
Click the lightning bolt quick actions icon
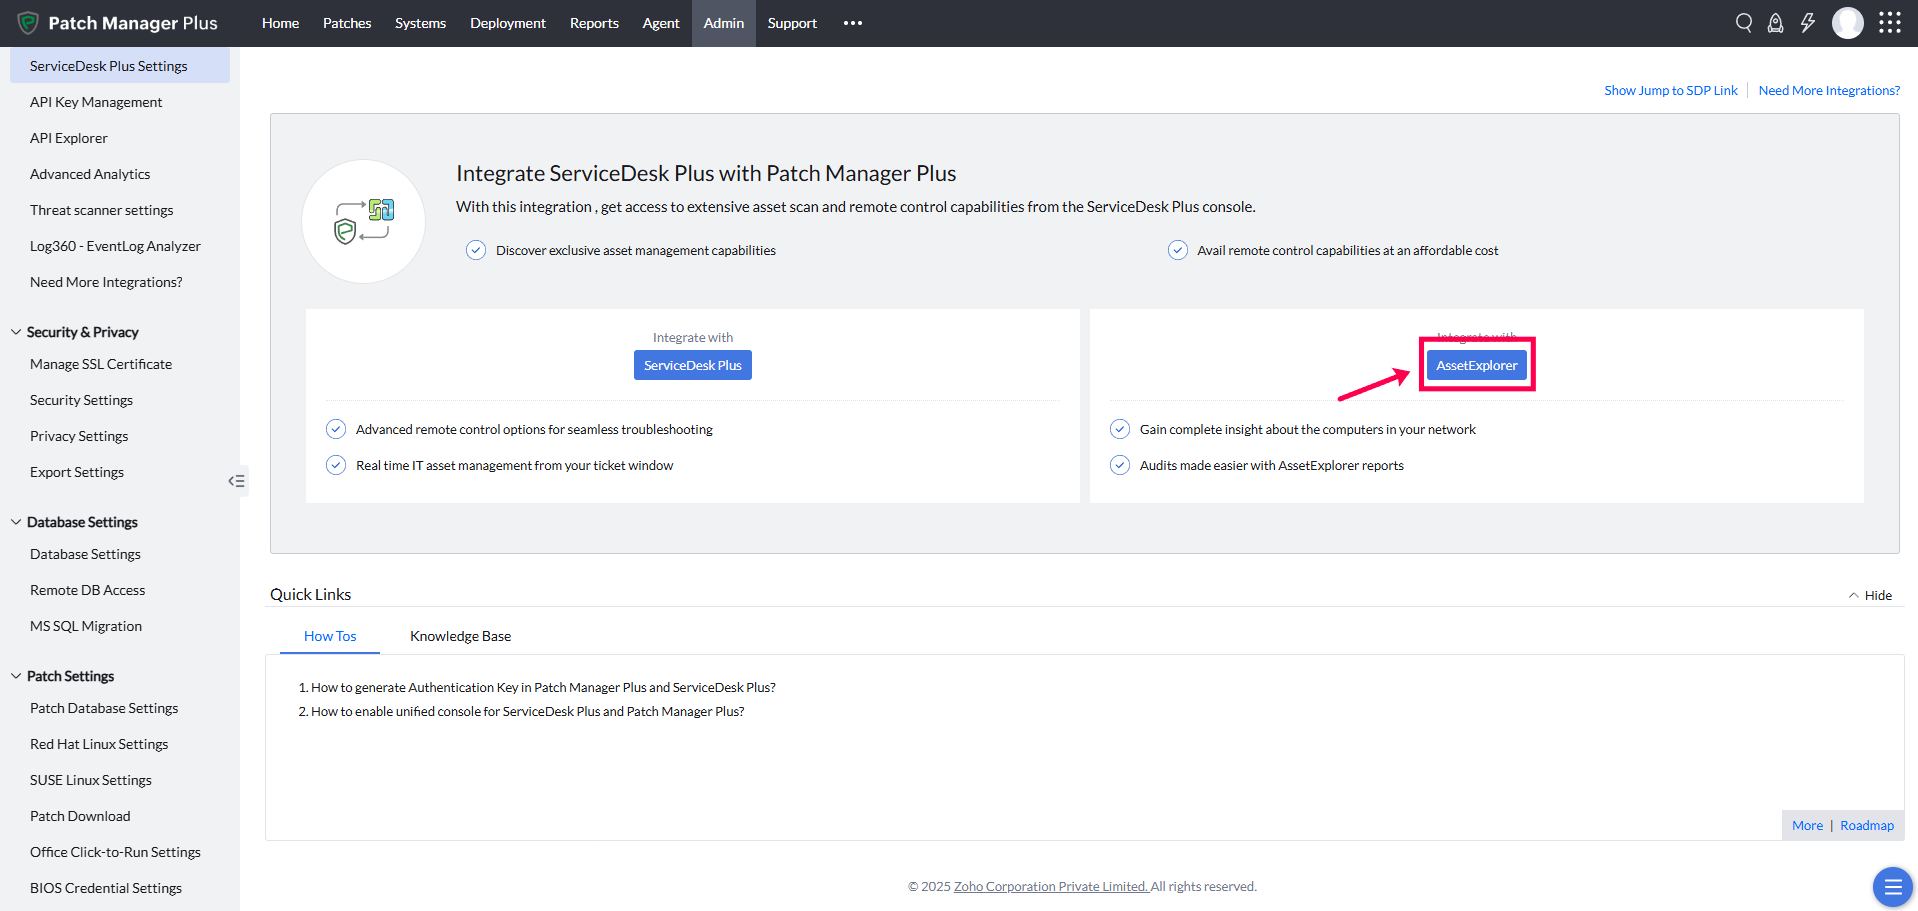1808,23
